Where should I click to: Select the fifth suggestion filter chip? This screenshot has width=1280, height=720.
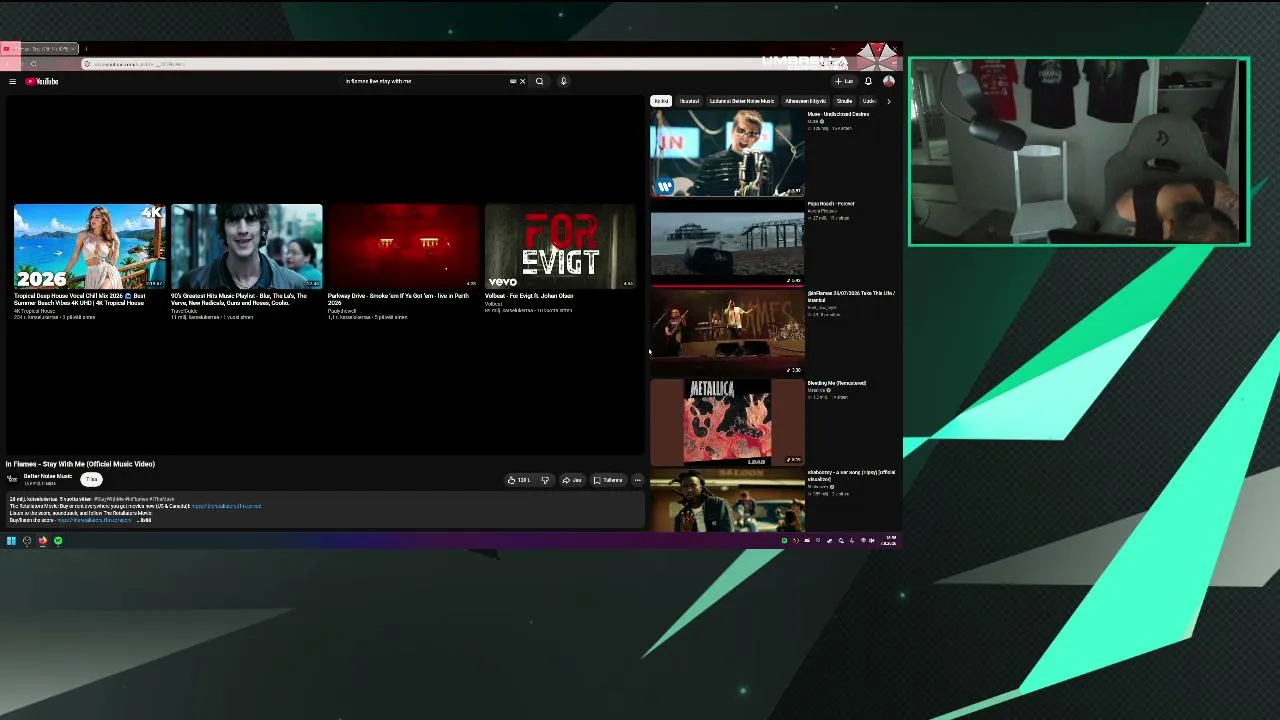[844, 101]
